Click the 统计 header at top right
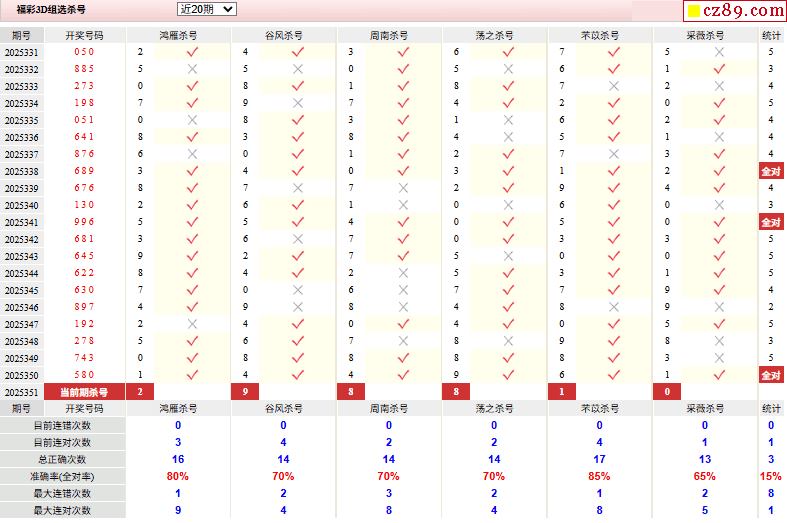The image size is (787, 523). click(x=771, y=35)
